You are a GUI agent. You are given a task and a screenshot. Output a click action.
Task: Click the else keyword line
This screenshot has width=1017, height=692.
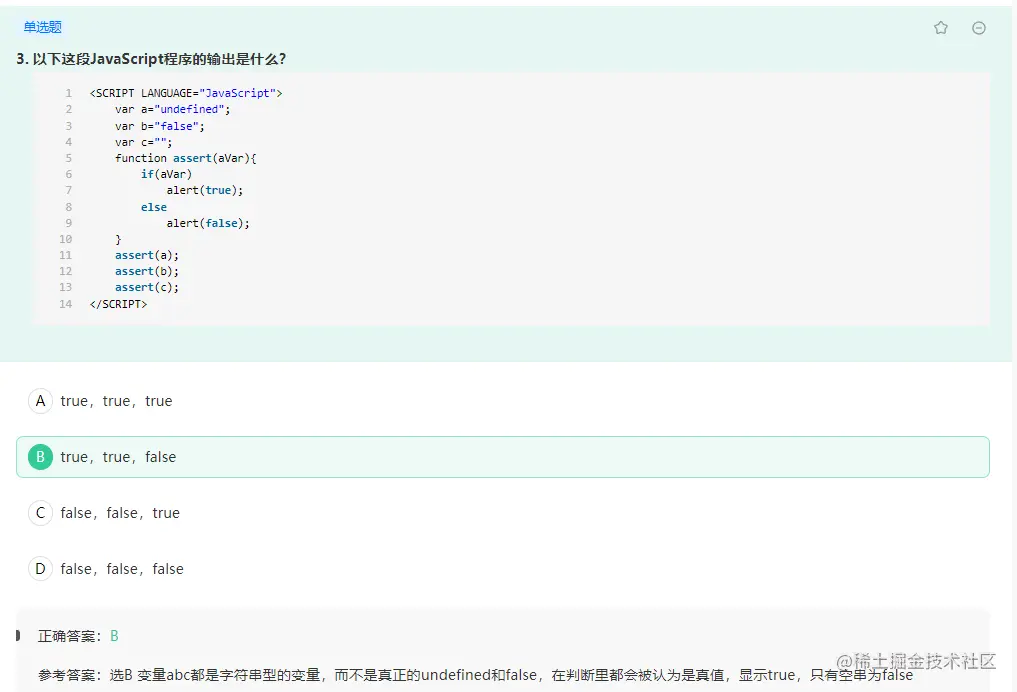pyautogui.click(x=154, y=207)
